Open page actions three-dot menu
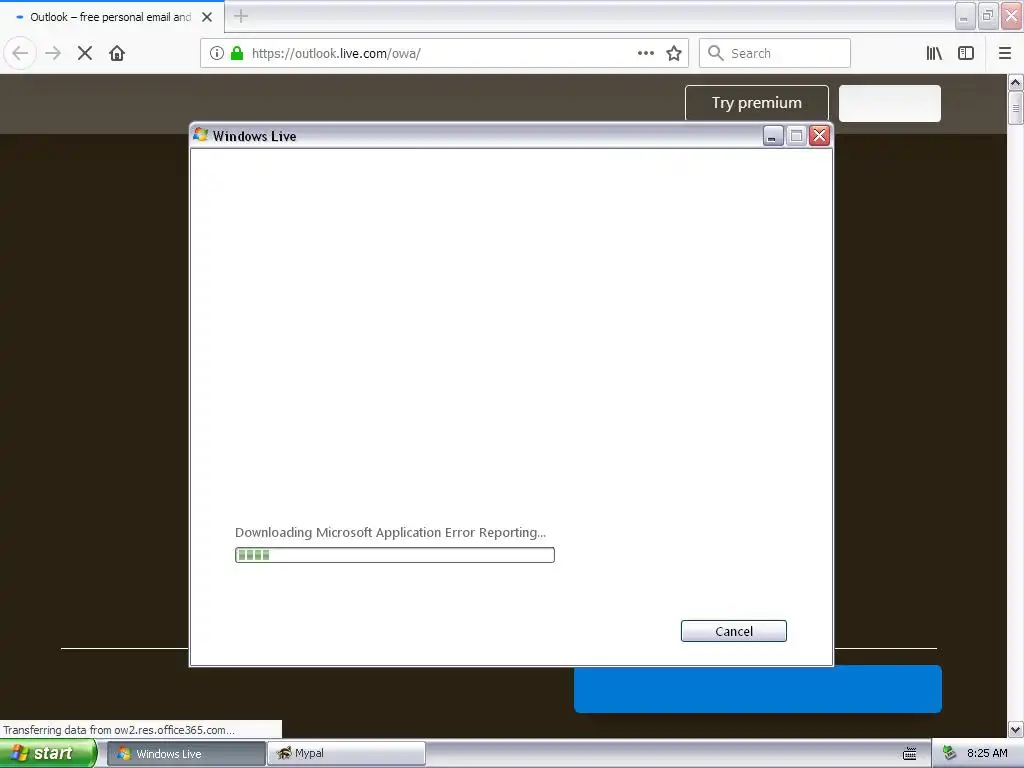 [646, 53]
